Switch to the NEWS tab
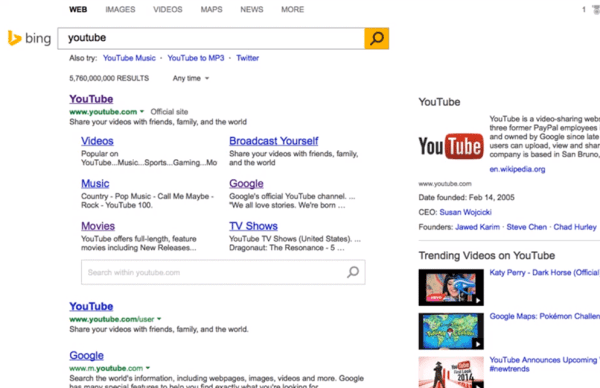The image size is (600, 388). pyautogui.click(x=251, y=10)
